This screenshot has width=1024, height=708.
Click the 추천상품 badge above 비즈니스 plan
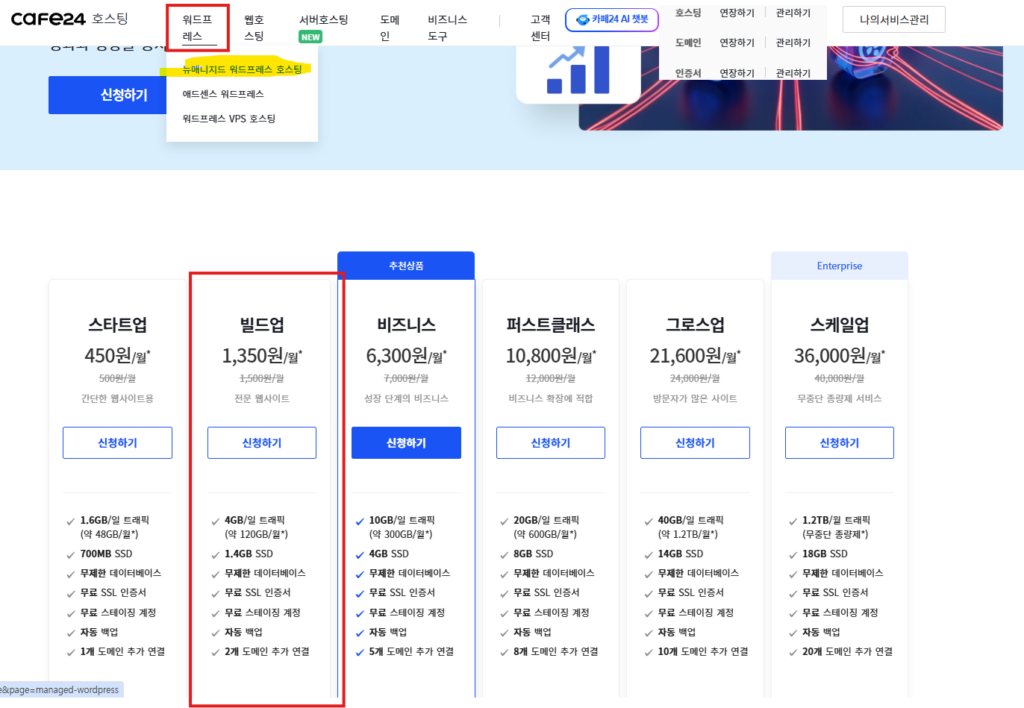click(x=405, y=266)
